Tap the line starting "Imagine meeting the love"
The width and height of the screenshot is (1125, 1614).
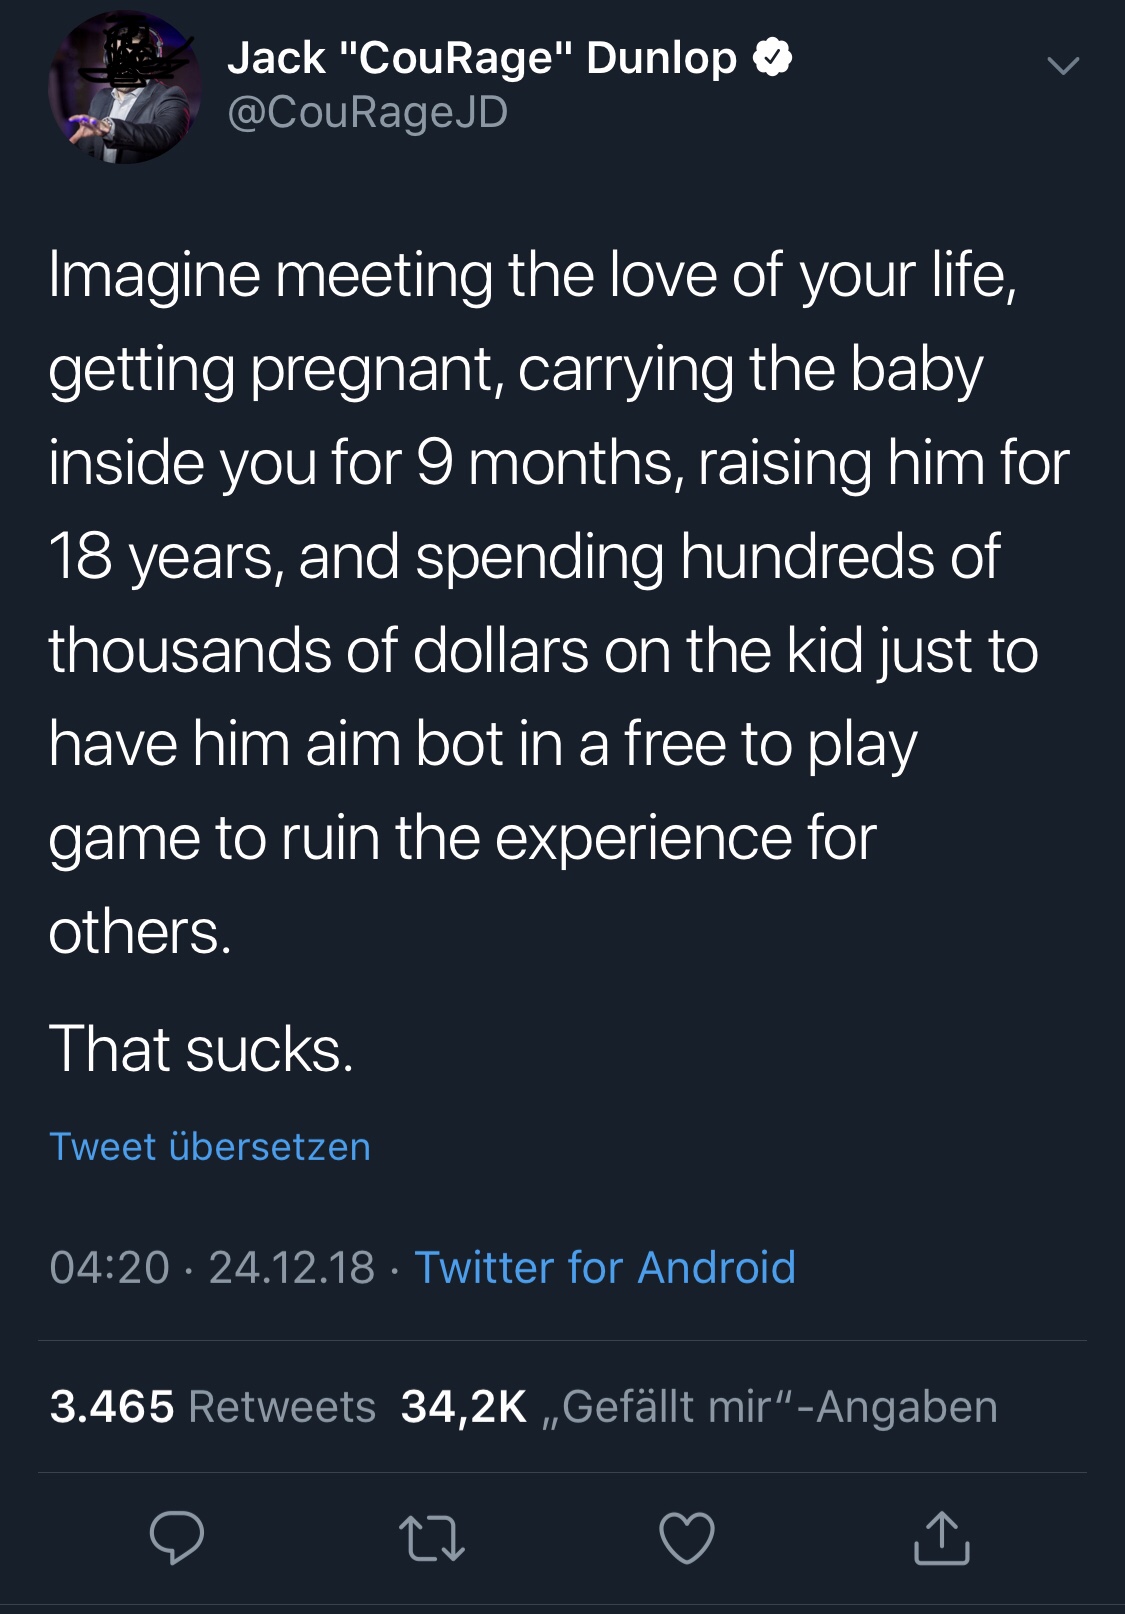pyautogui.click(x=532, y=276)
